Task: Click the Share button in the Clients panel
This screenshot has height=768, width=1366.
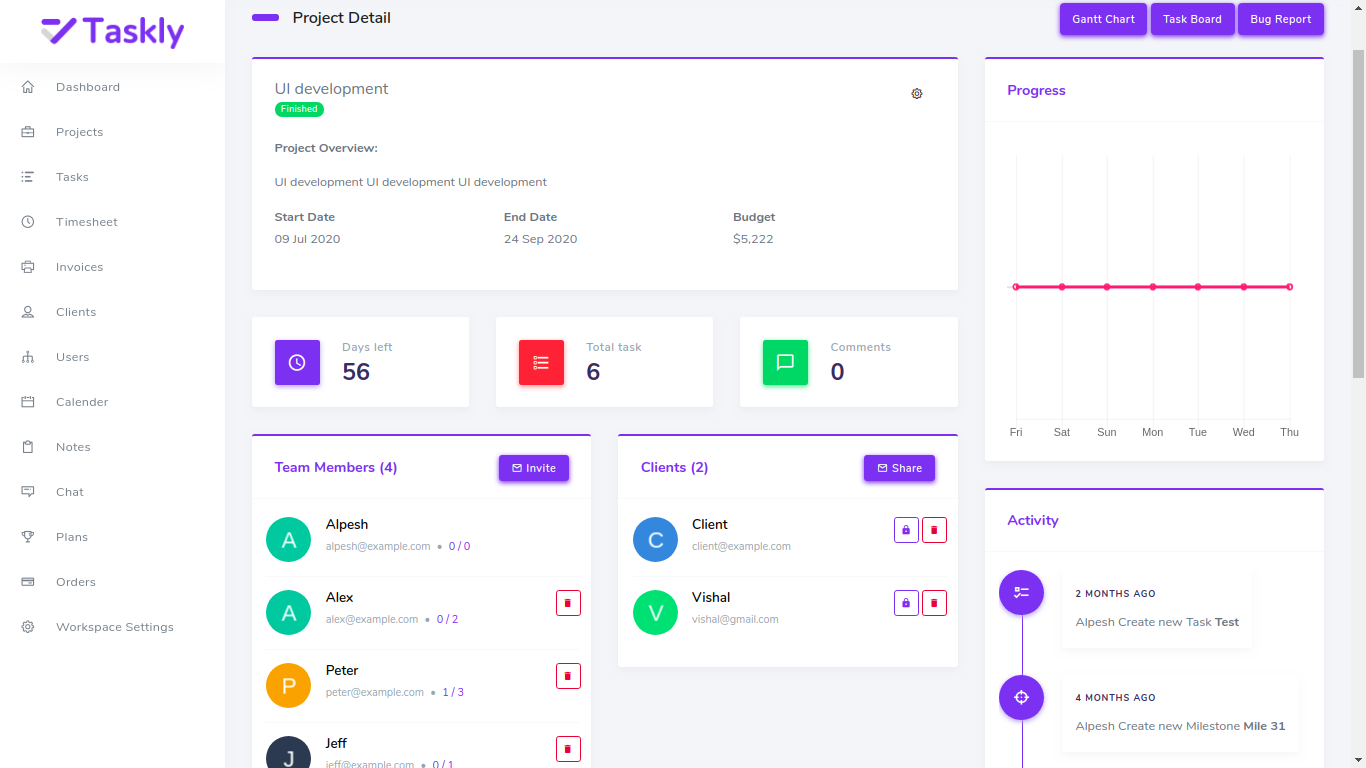Action: [x=898, y=467]
